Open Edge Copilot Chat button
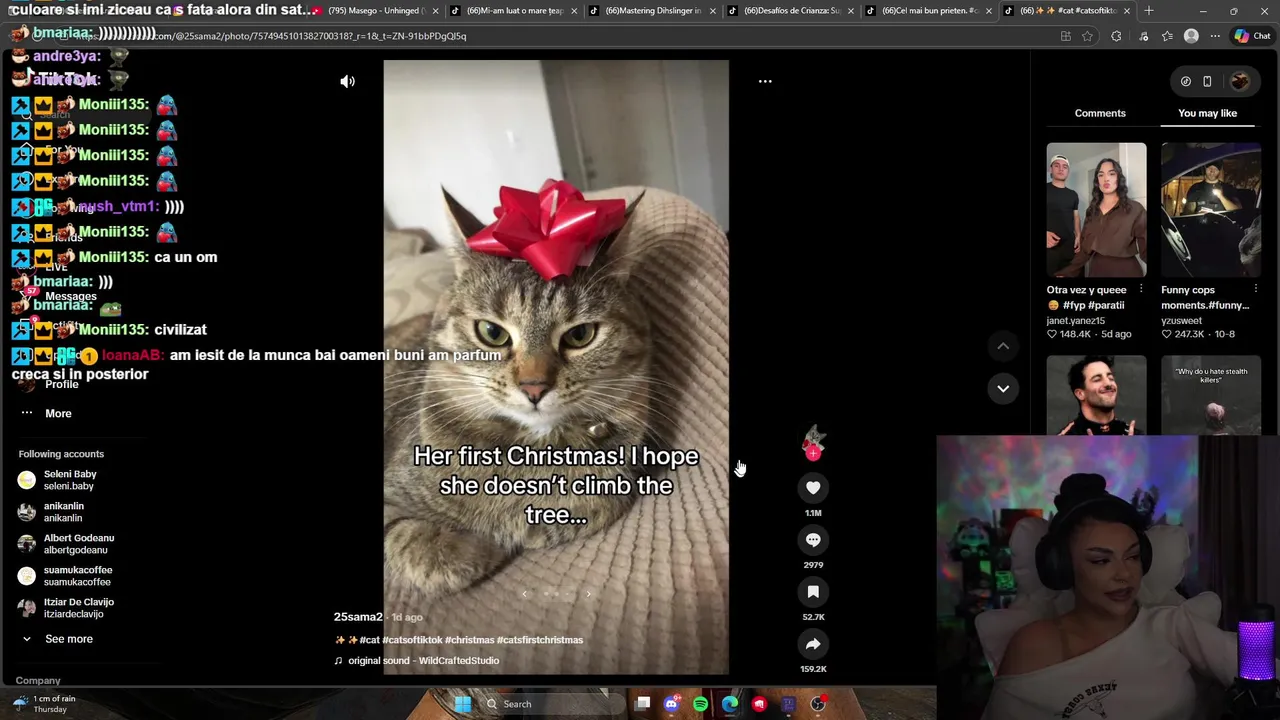 pyautogui.click(x=1251, y=36)
